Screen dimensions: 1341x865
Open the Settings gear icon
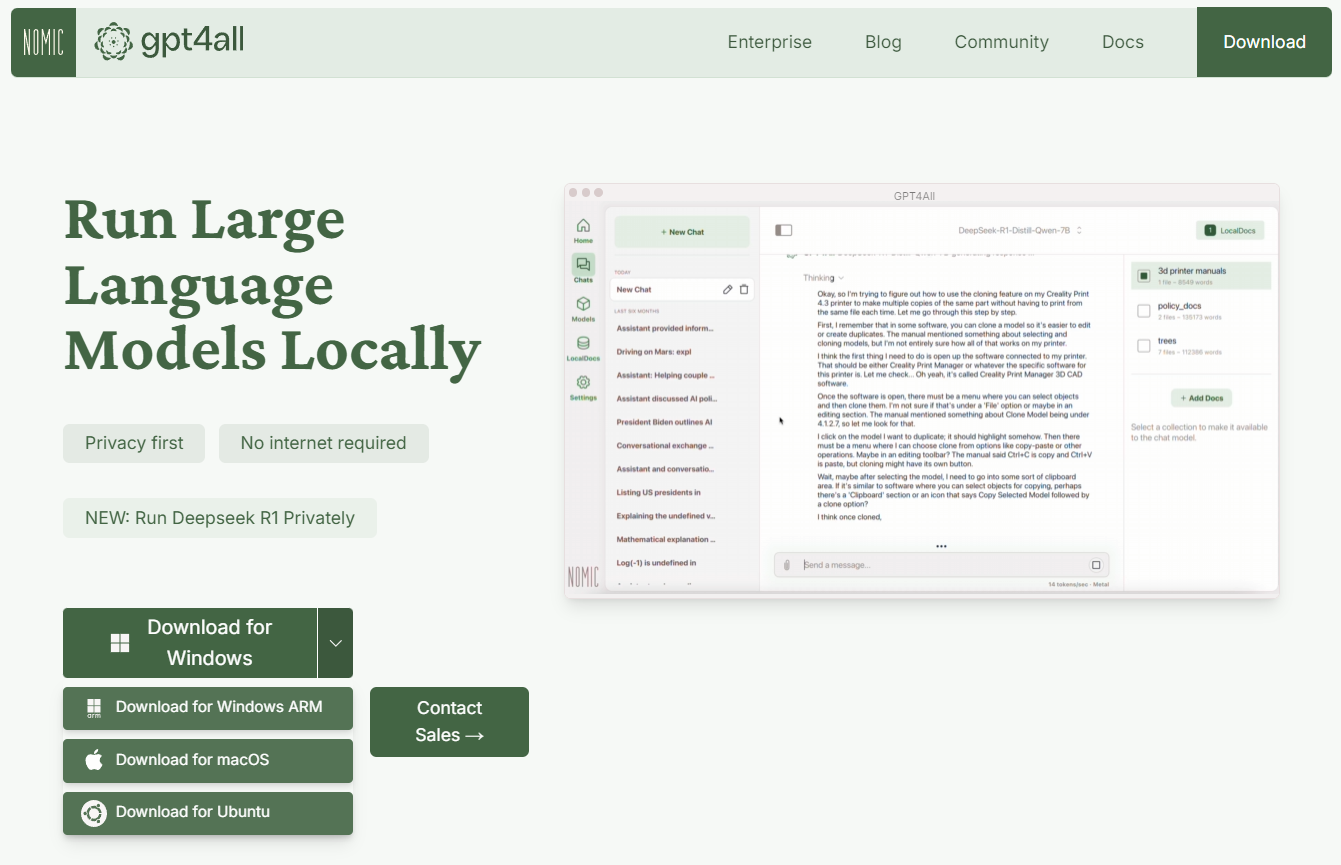583,382
